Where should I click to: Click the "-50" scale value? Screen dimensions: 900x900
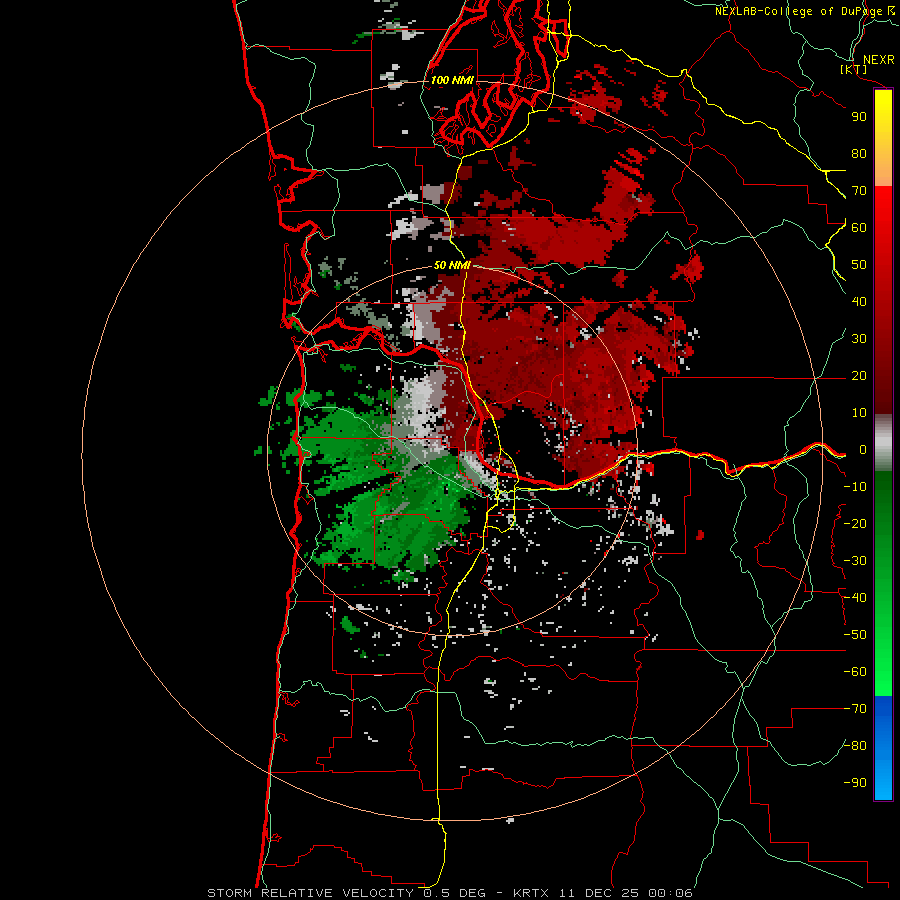point(855,635)
